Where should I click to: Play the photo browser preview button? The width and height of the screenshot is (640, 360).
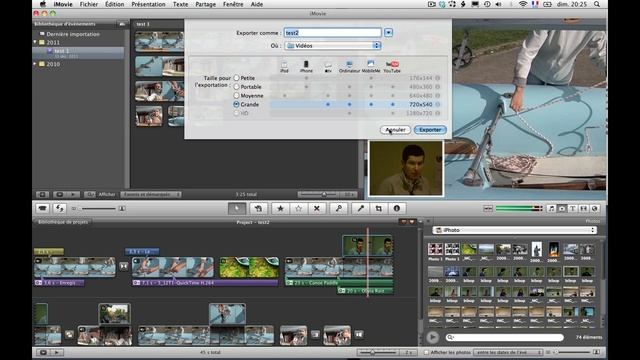[433, 337]
